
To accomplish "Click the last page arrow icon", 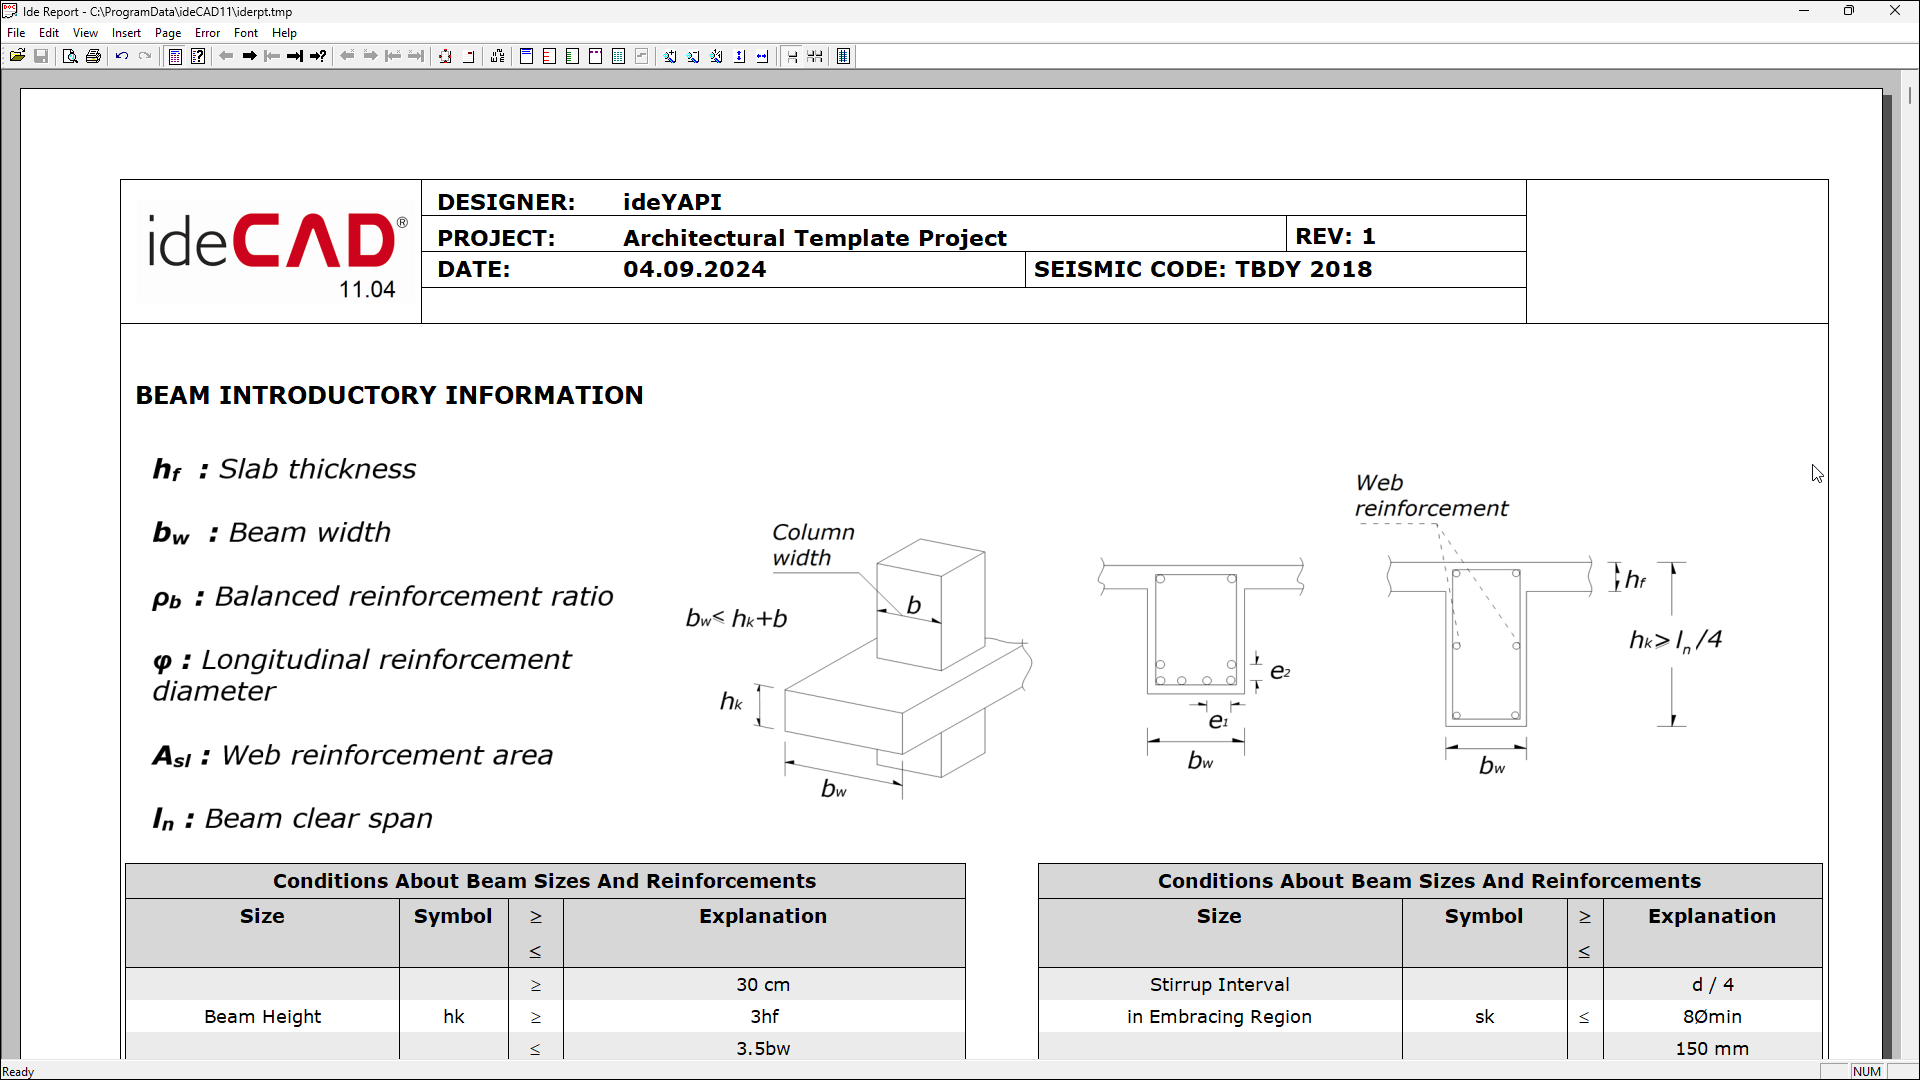I will [295, 56].
